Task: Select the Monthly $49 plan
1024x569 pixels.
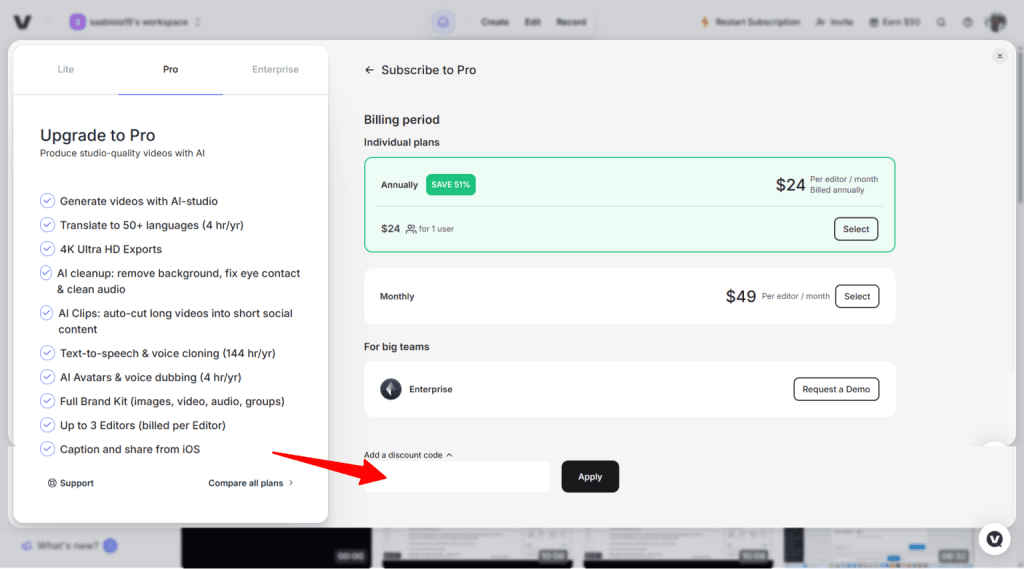Action: coord(857,296)
